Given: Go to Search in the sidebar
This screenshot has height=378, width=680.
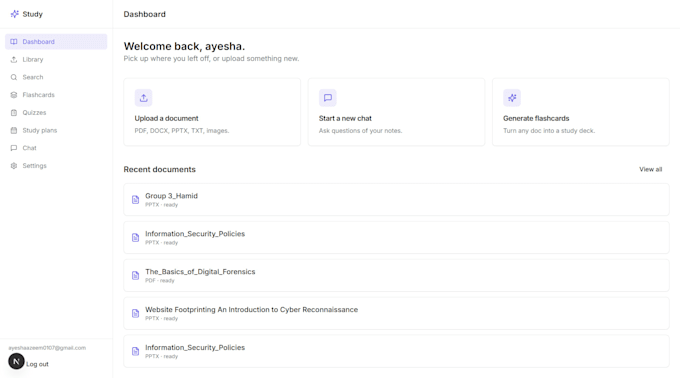Looking at the screenshot, I should 56,77.
